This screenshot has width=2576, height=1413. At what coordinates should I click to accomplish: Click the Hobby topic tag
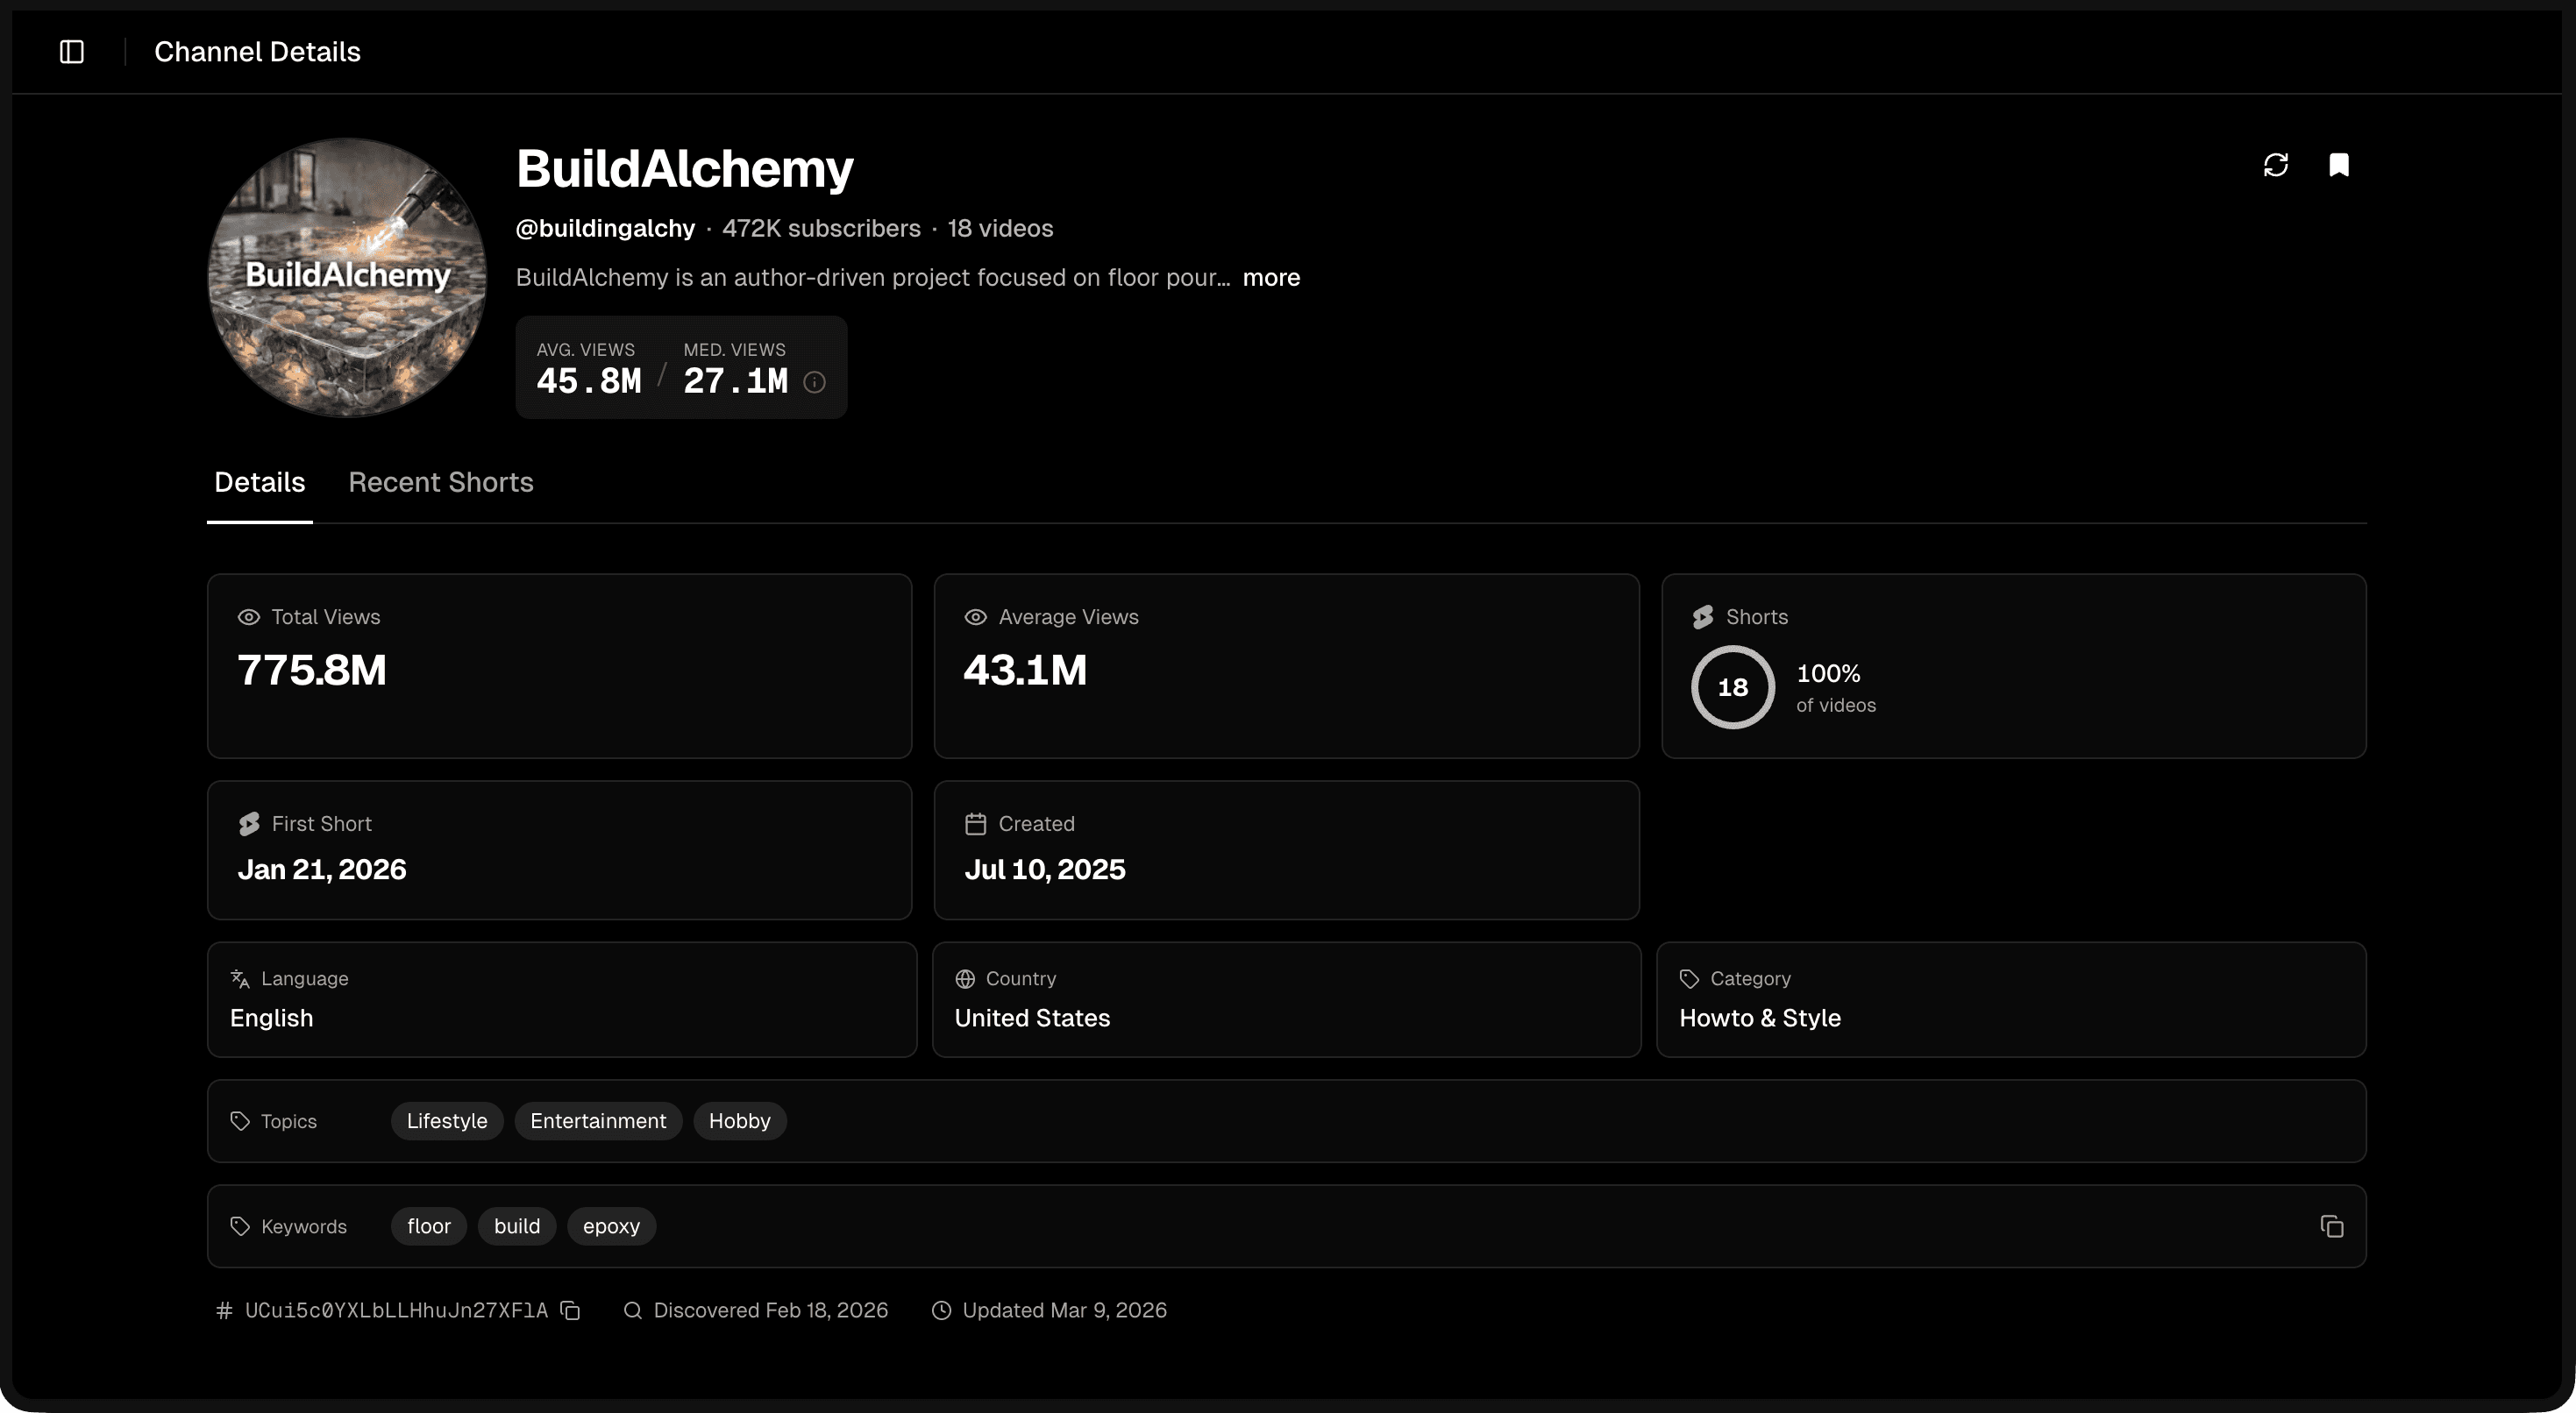(x=739, y=1120)
